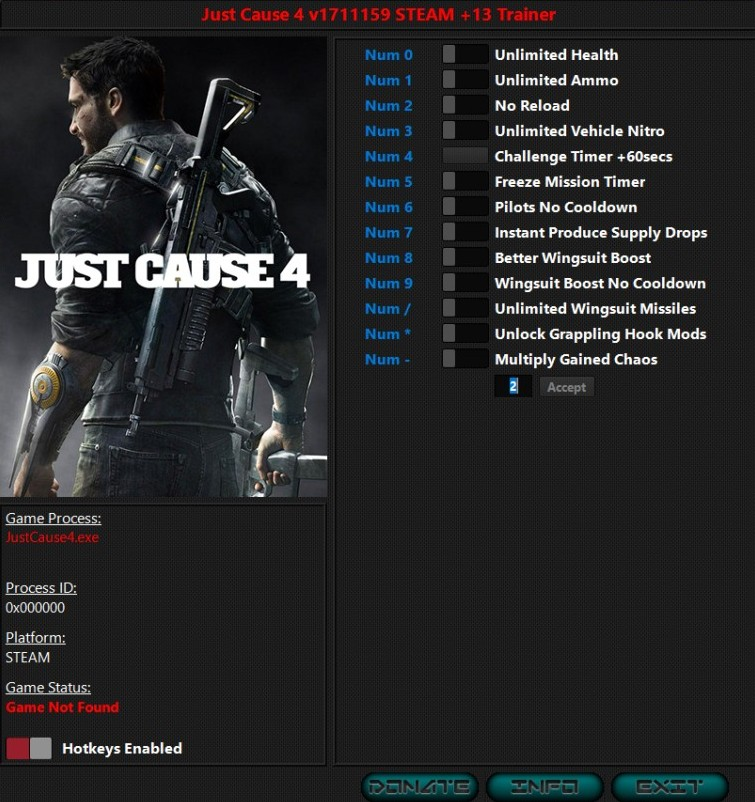Screen dimensions: 755x802
Task: Toggle Unlock Grappling Hook Mods
Action: point(465,333)
